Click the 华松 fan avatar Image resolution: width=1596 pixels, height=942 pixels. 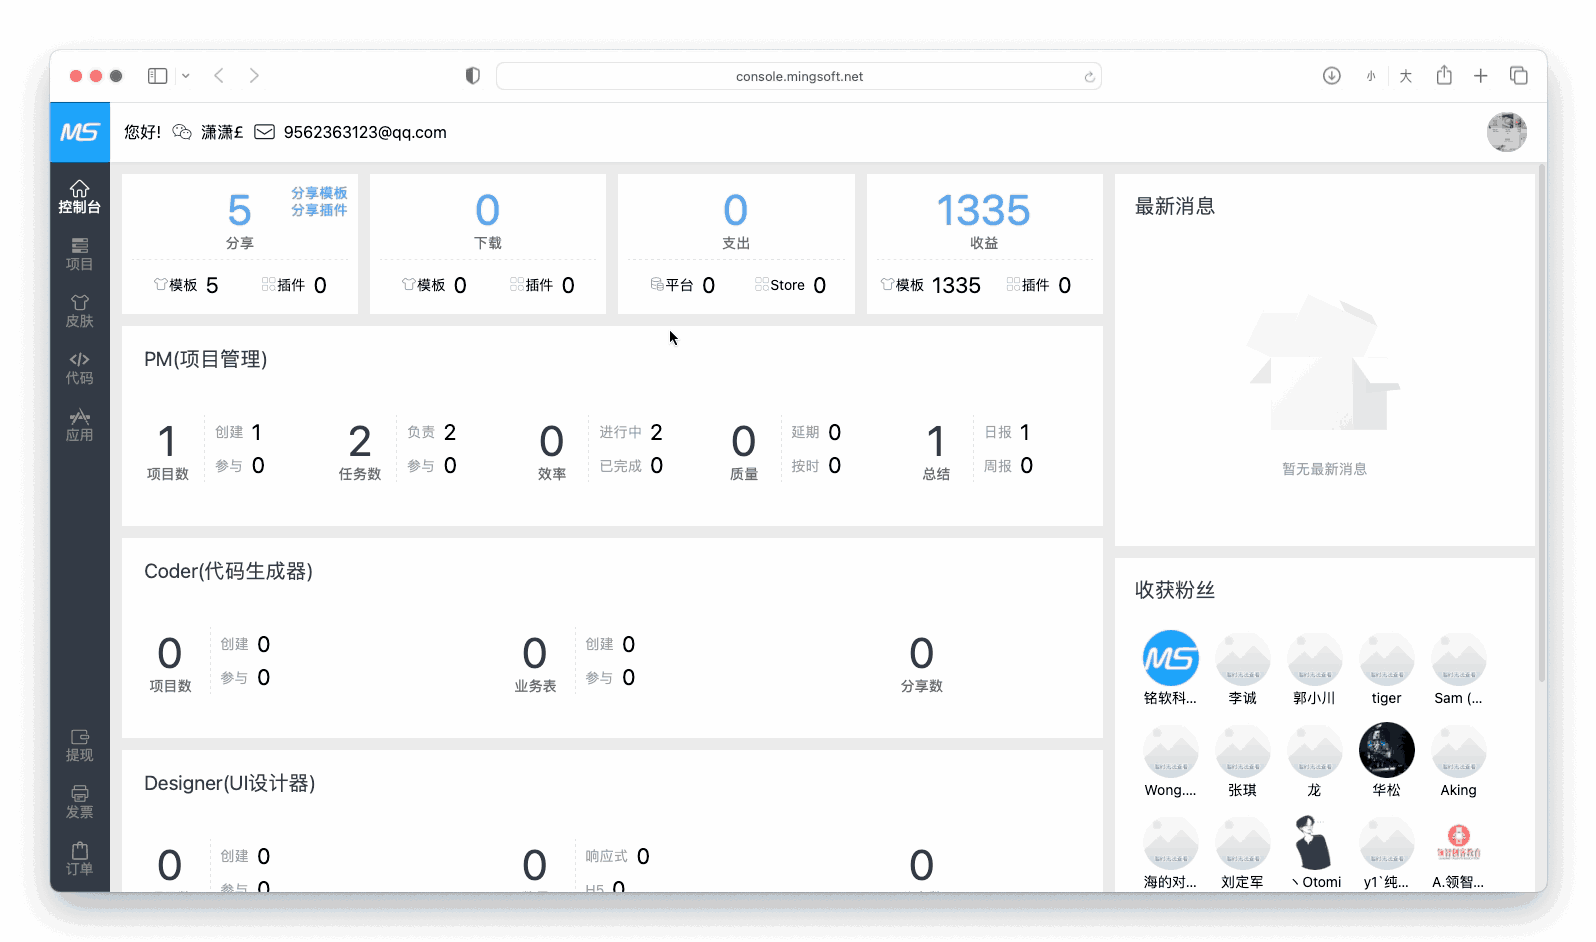[x=1386, y=750]
